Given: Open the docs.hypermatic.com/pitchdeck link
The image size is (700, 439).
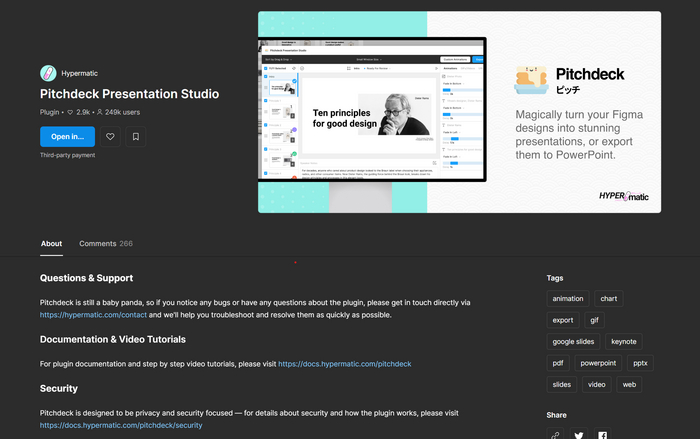Looking at the screenshot, I should 345,364.
